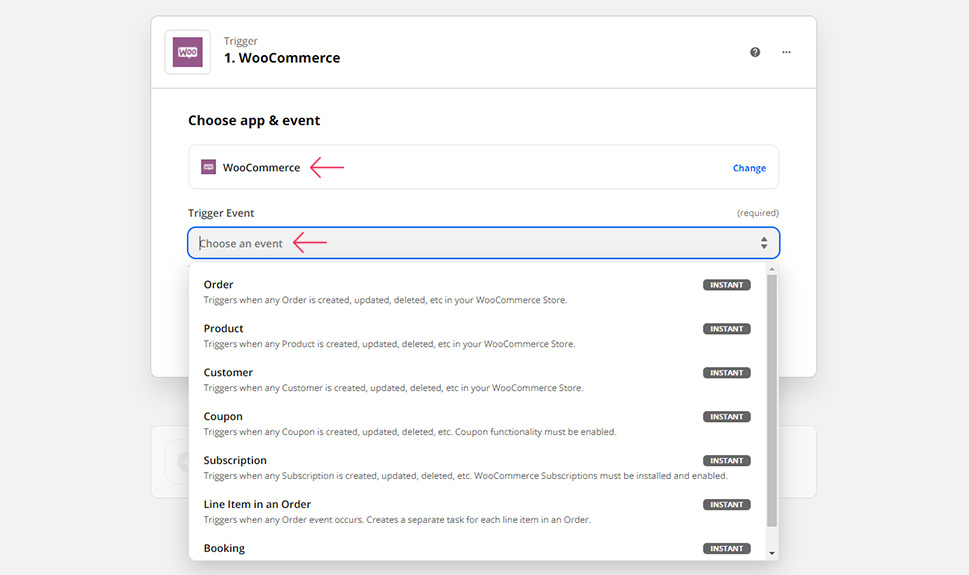Click the dropdown list scroll up arrow
Screen dimensions: 969x575
772,270
